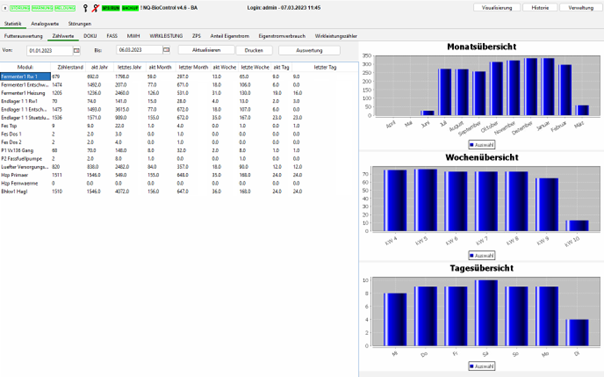Select the Zählwerte sub-tab
The width and height of the screenshot is (604, 377).
(63, 36)
